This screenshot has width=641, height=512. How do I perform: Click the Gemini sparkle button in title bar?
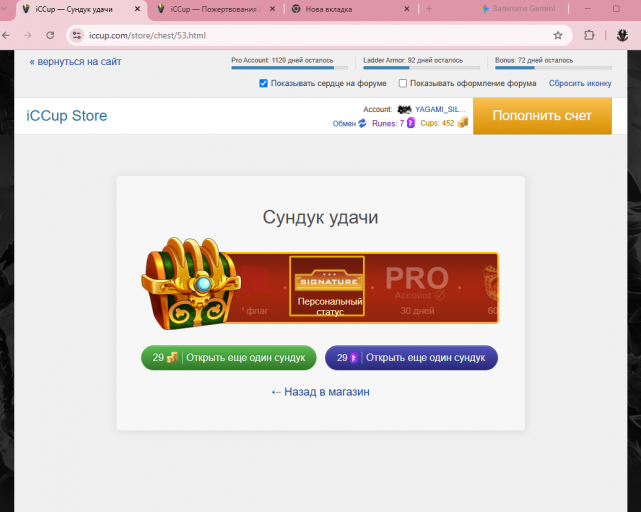pyautogui.click(x=518, y=9)
